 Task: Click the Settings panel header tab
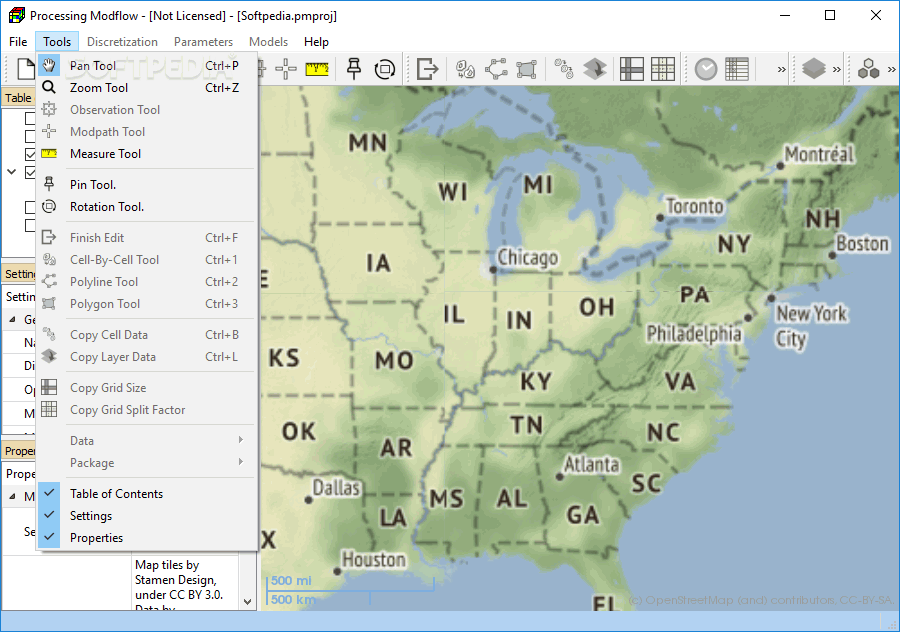20,273
